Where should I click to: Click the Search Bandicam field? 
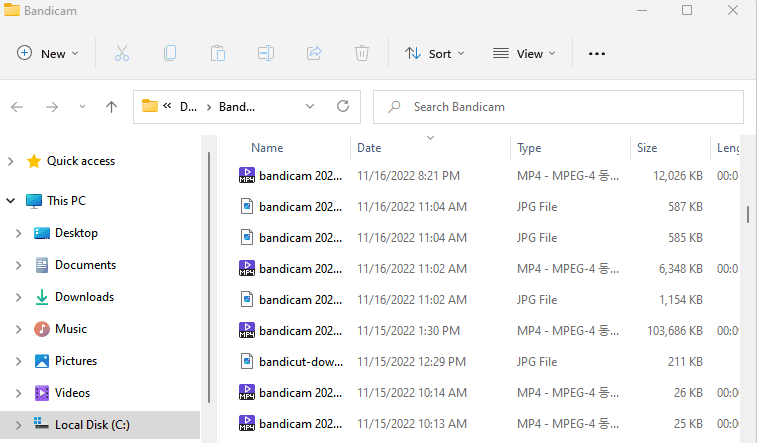tap(558, 106)
